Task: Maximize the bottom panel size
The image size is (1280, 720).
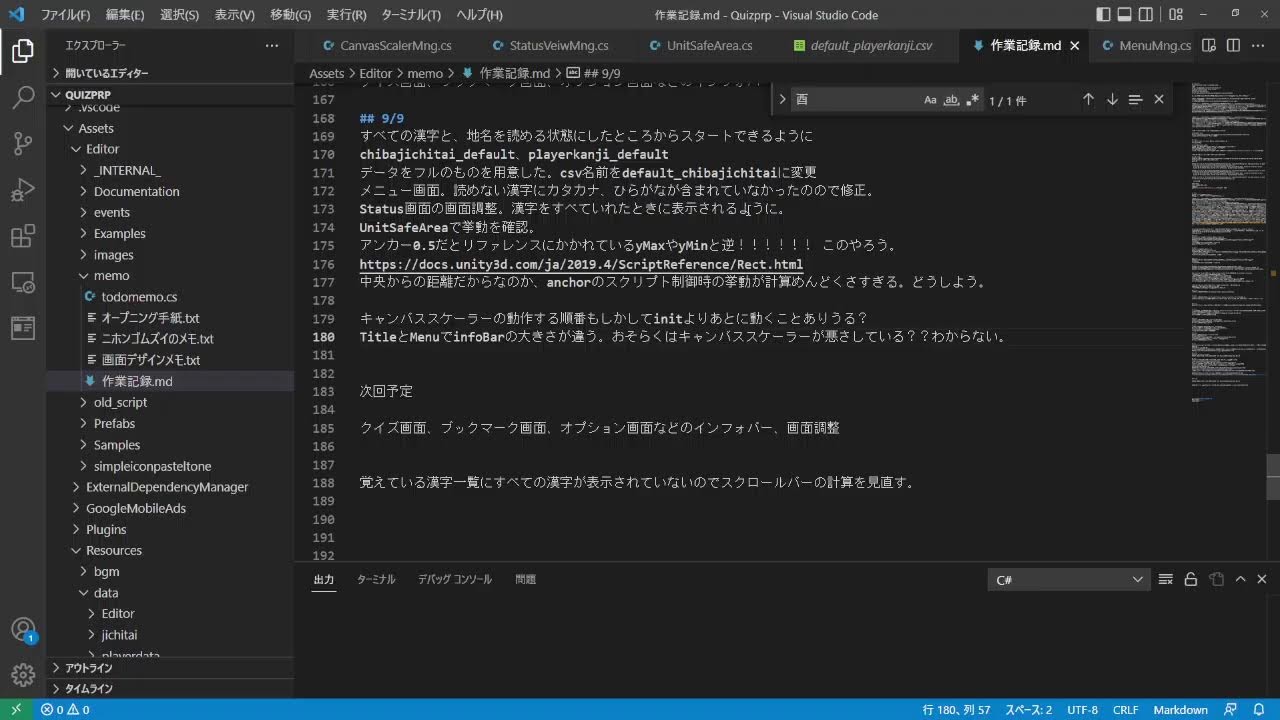Action: pos(1240,580)
